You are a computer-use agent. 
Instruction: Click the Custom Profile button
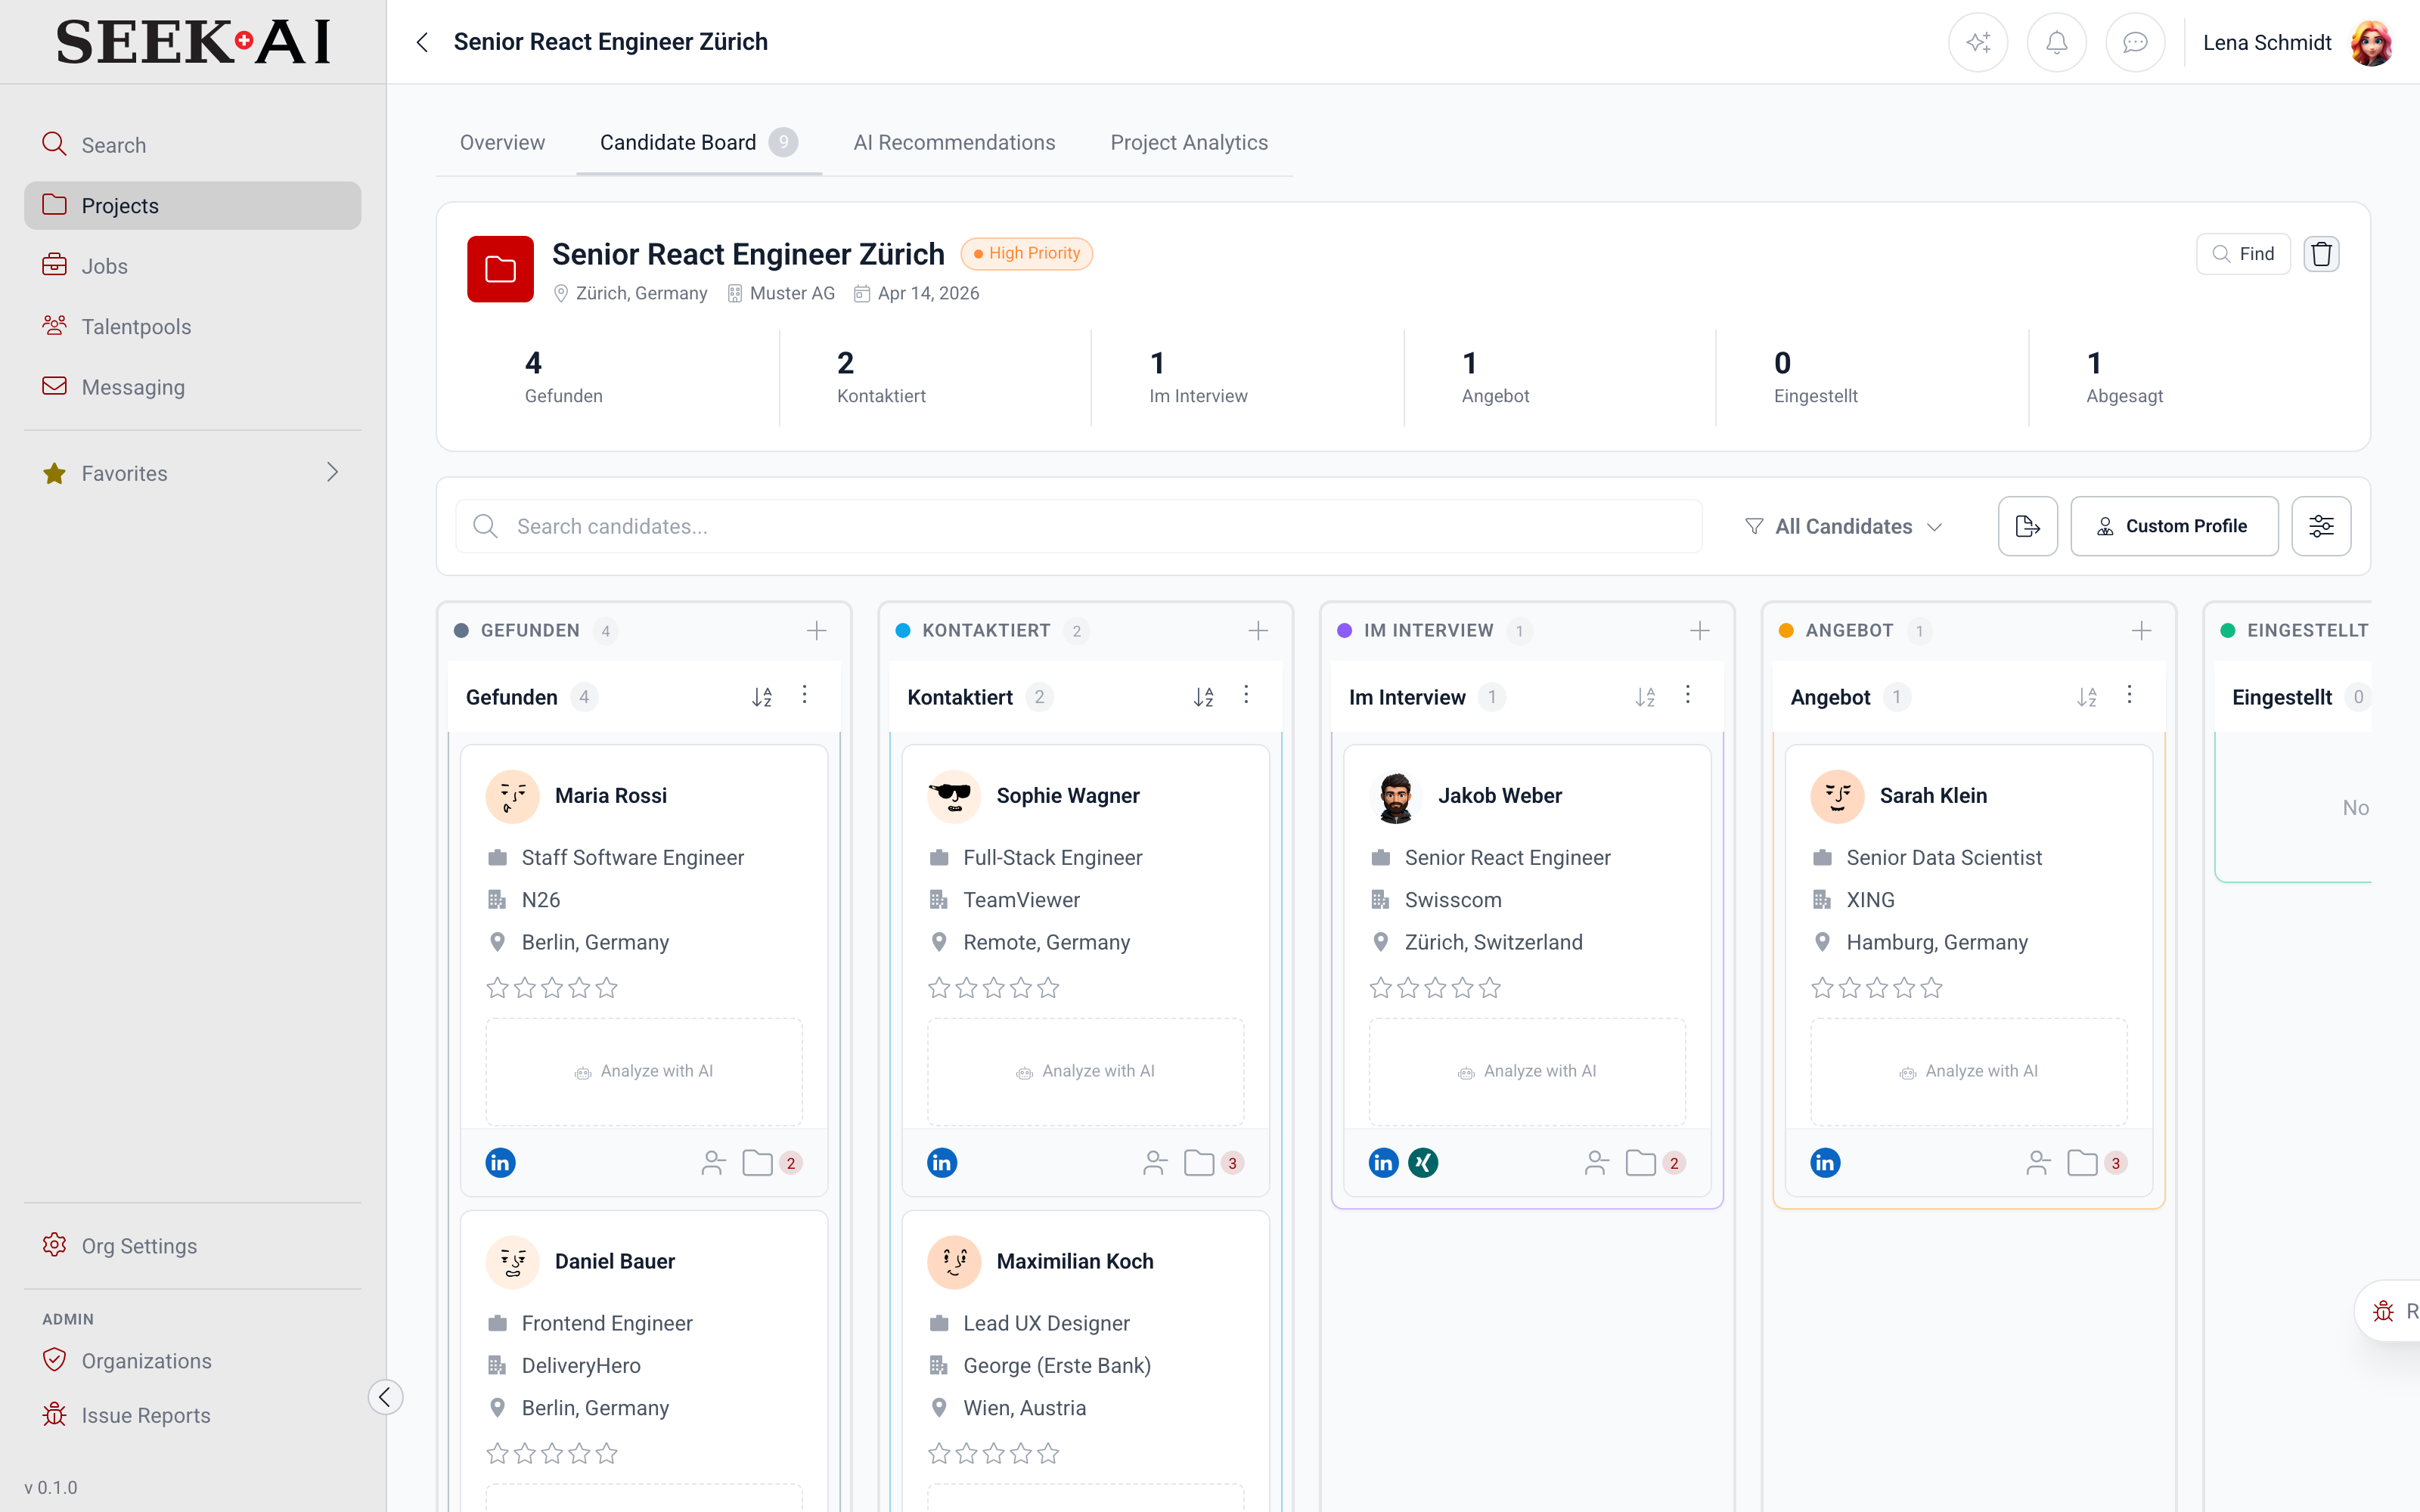click(x=2174, y=526)
